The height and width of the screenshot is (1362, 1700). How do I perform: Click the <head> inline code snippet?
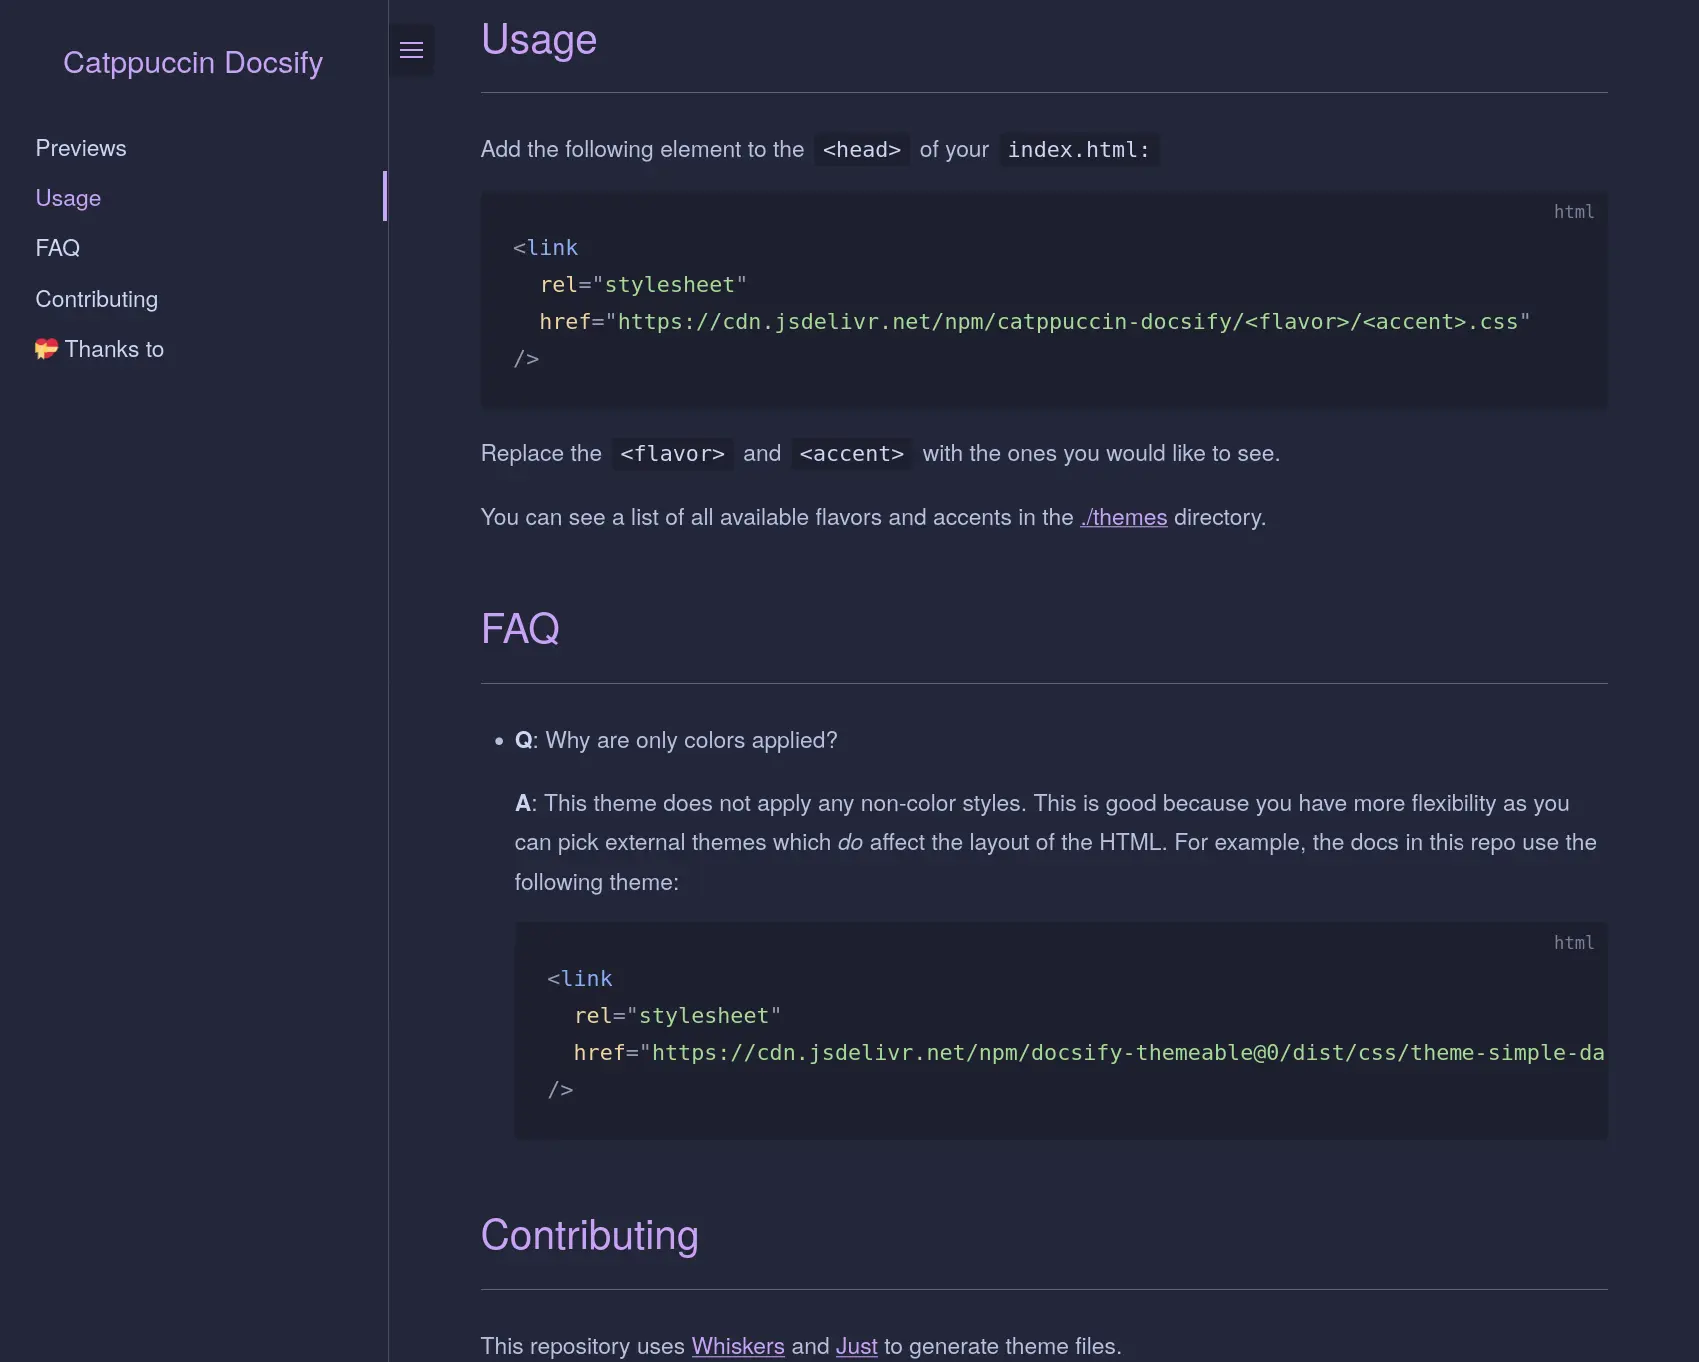point(862,150)
